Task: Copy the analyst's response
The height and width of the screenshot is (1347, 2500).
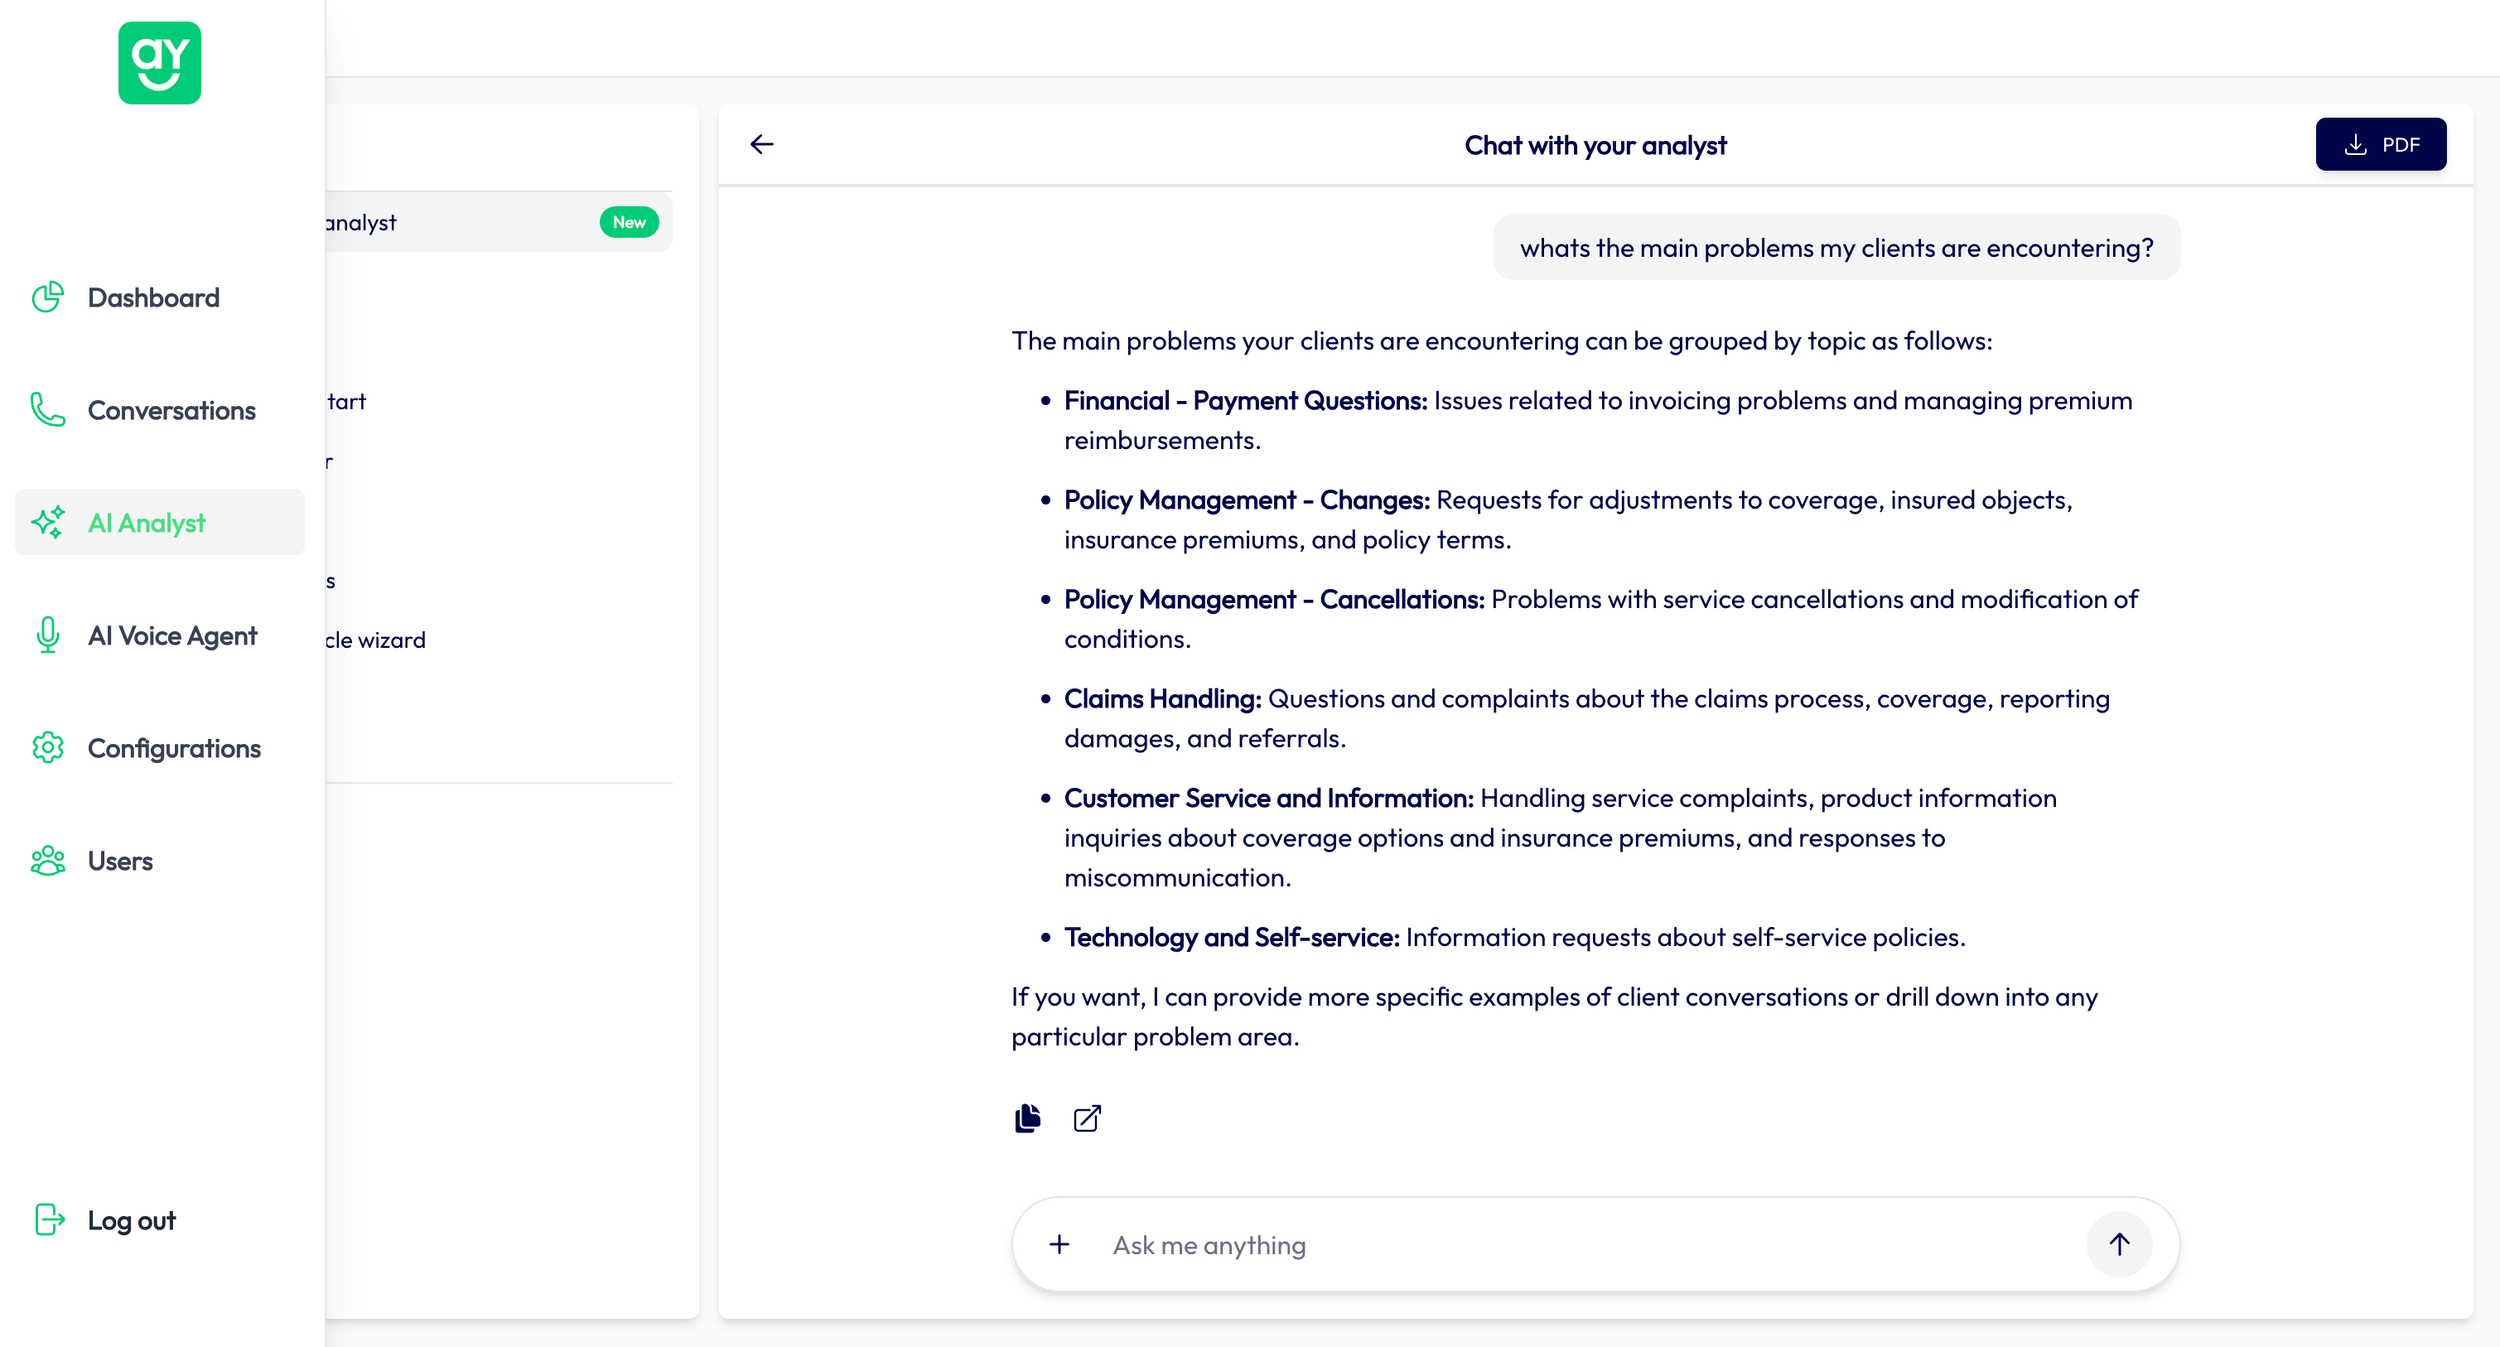Action: point(1028,1118)
